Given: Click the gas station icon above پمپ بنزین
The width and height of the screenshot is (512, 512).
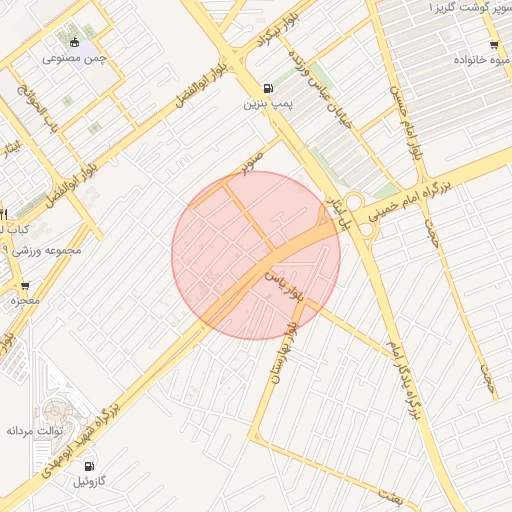Looking at the screenshot, I should (268, 88).
